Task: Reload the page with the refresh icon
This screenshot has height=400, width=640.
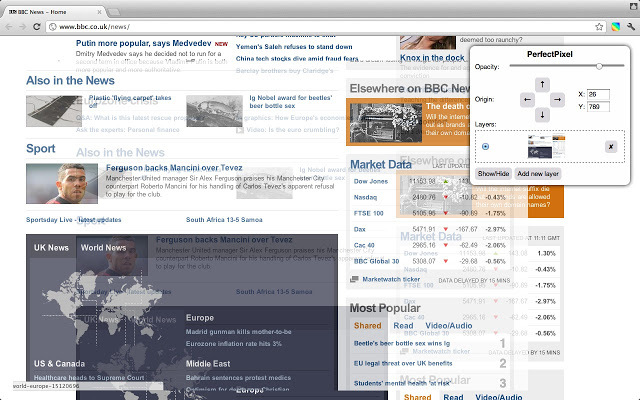Action: coord(36,27)
